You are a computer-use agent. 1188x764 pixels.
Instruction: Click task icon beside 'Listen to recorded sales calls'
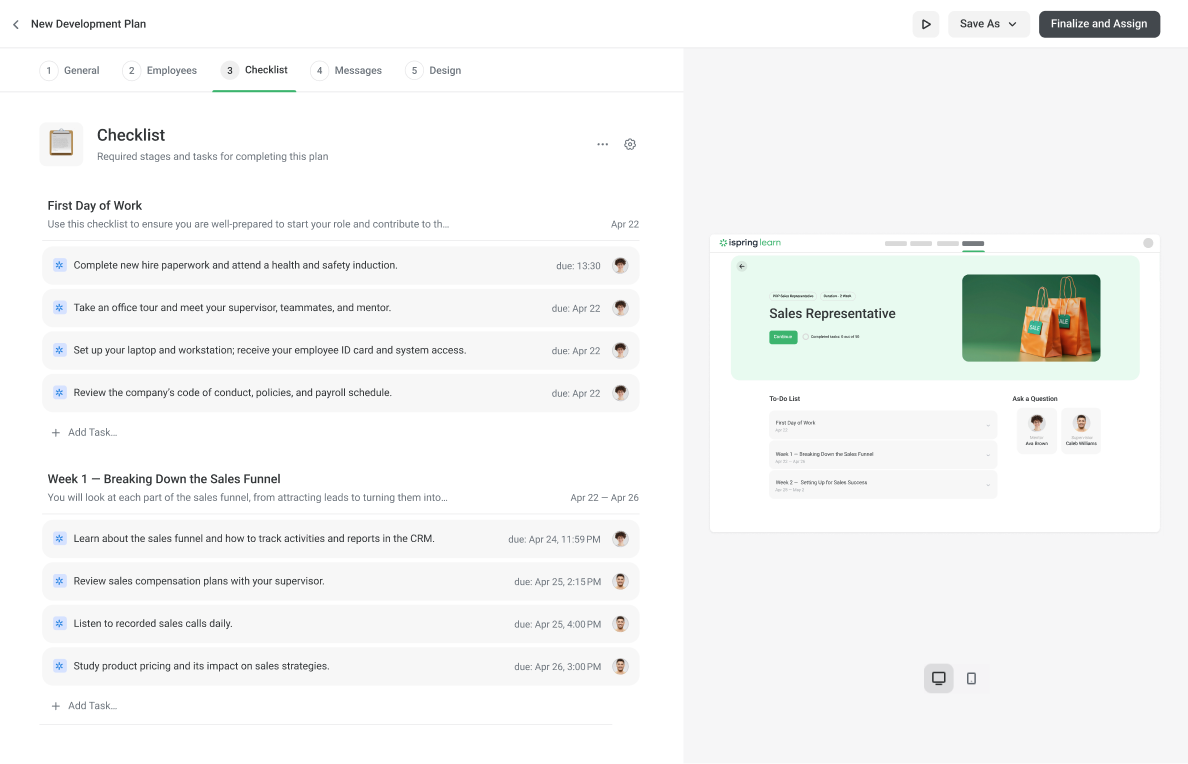59,624
